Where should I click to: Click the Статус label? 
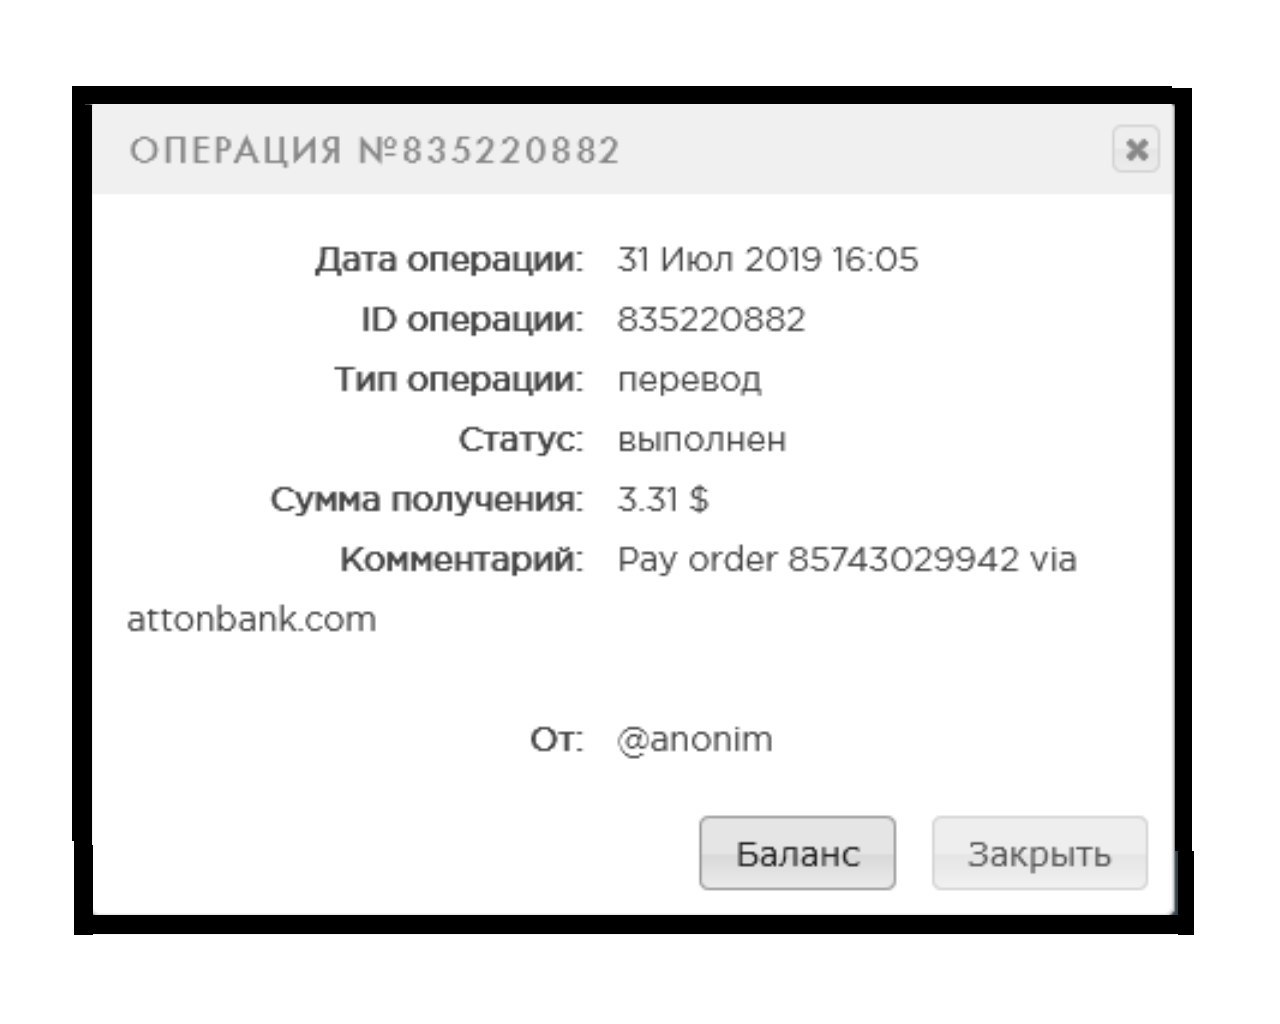click(x=520, y=440)
